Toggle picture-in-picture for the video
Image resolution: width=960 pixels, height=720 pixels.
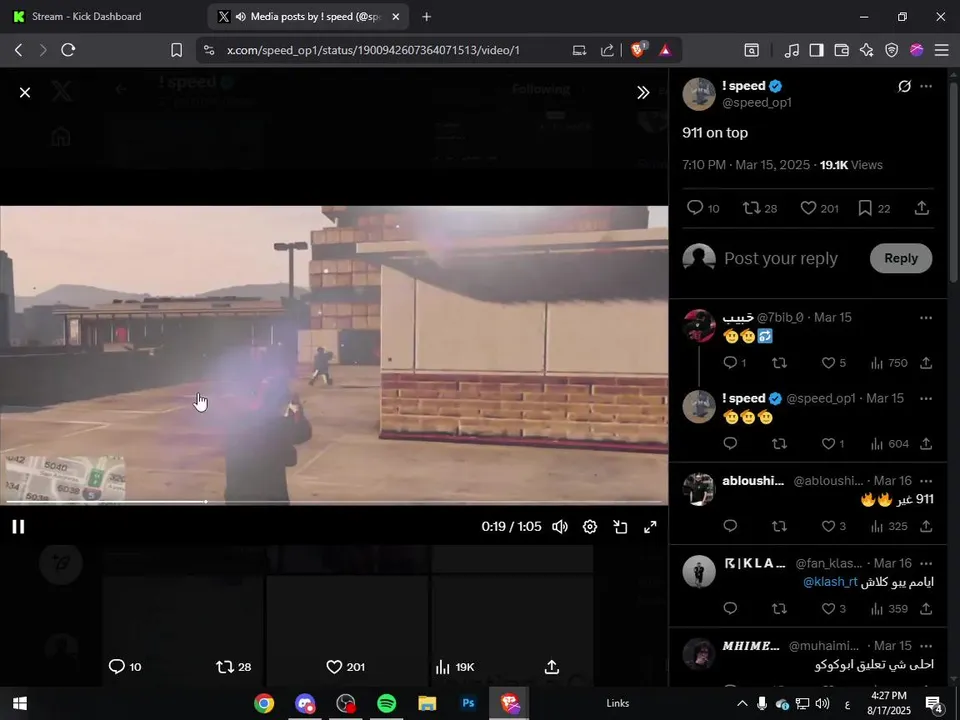tap(620, 527)
